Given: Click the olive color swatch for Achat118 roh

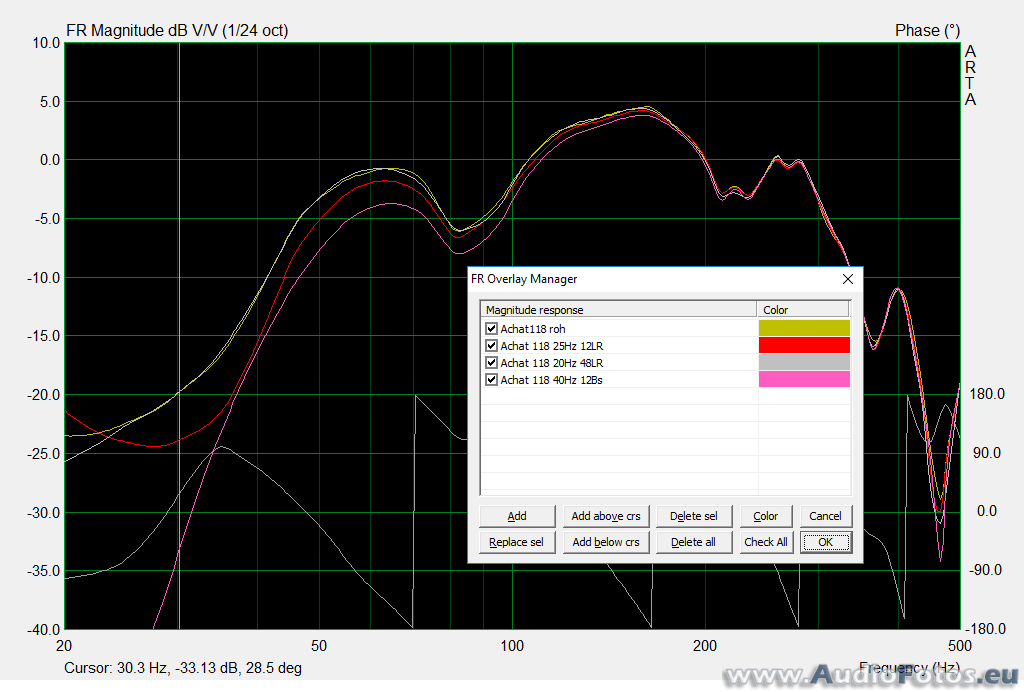Looking at the screenshot, I should 804,328.
